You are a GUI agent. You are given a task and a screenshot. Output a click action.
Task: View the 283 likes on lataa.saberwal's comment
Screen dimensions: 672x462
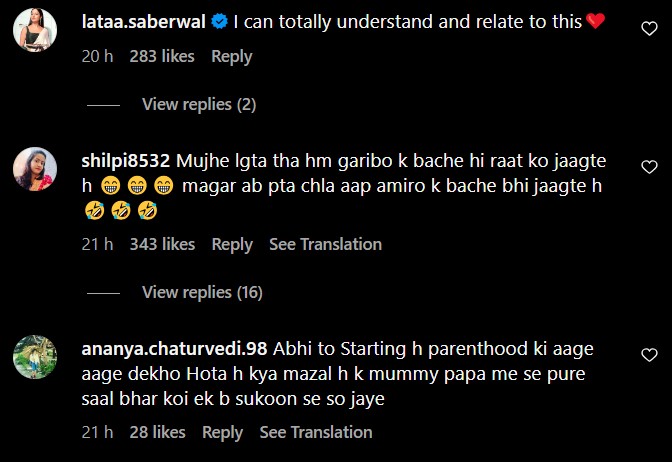[x=162, y=57]
